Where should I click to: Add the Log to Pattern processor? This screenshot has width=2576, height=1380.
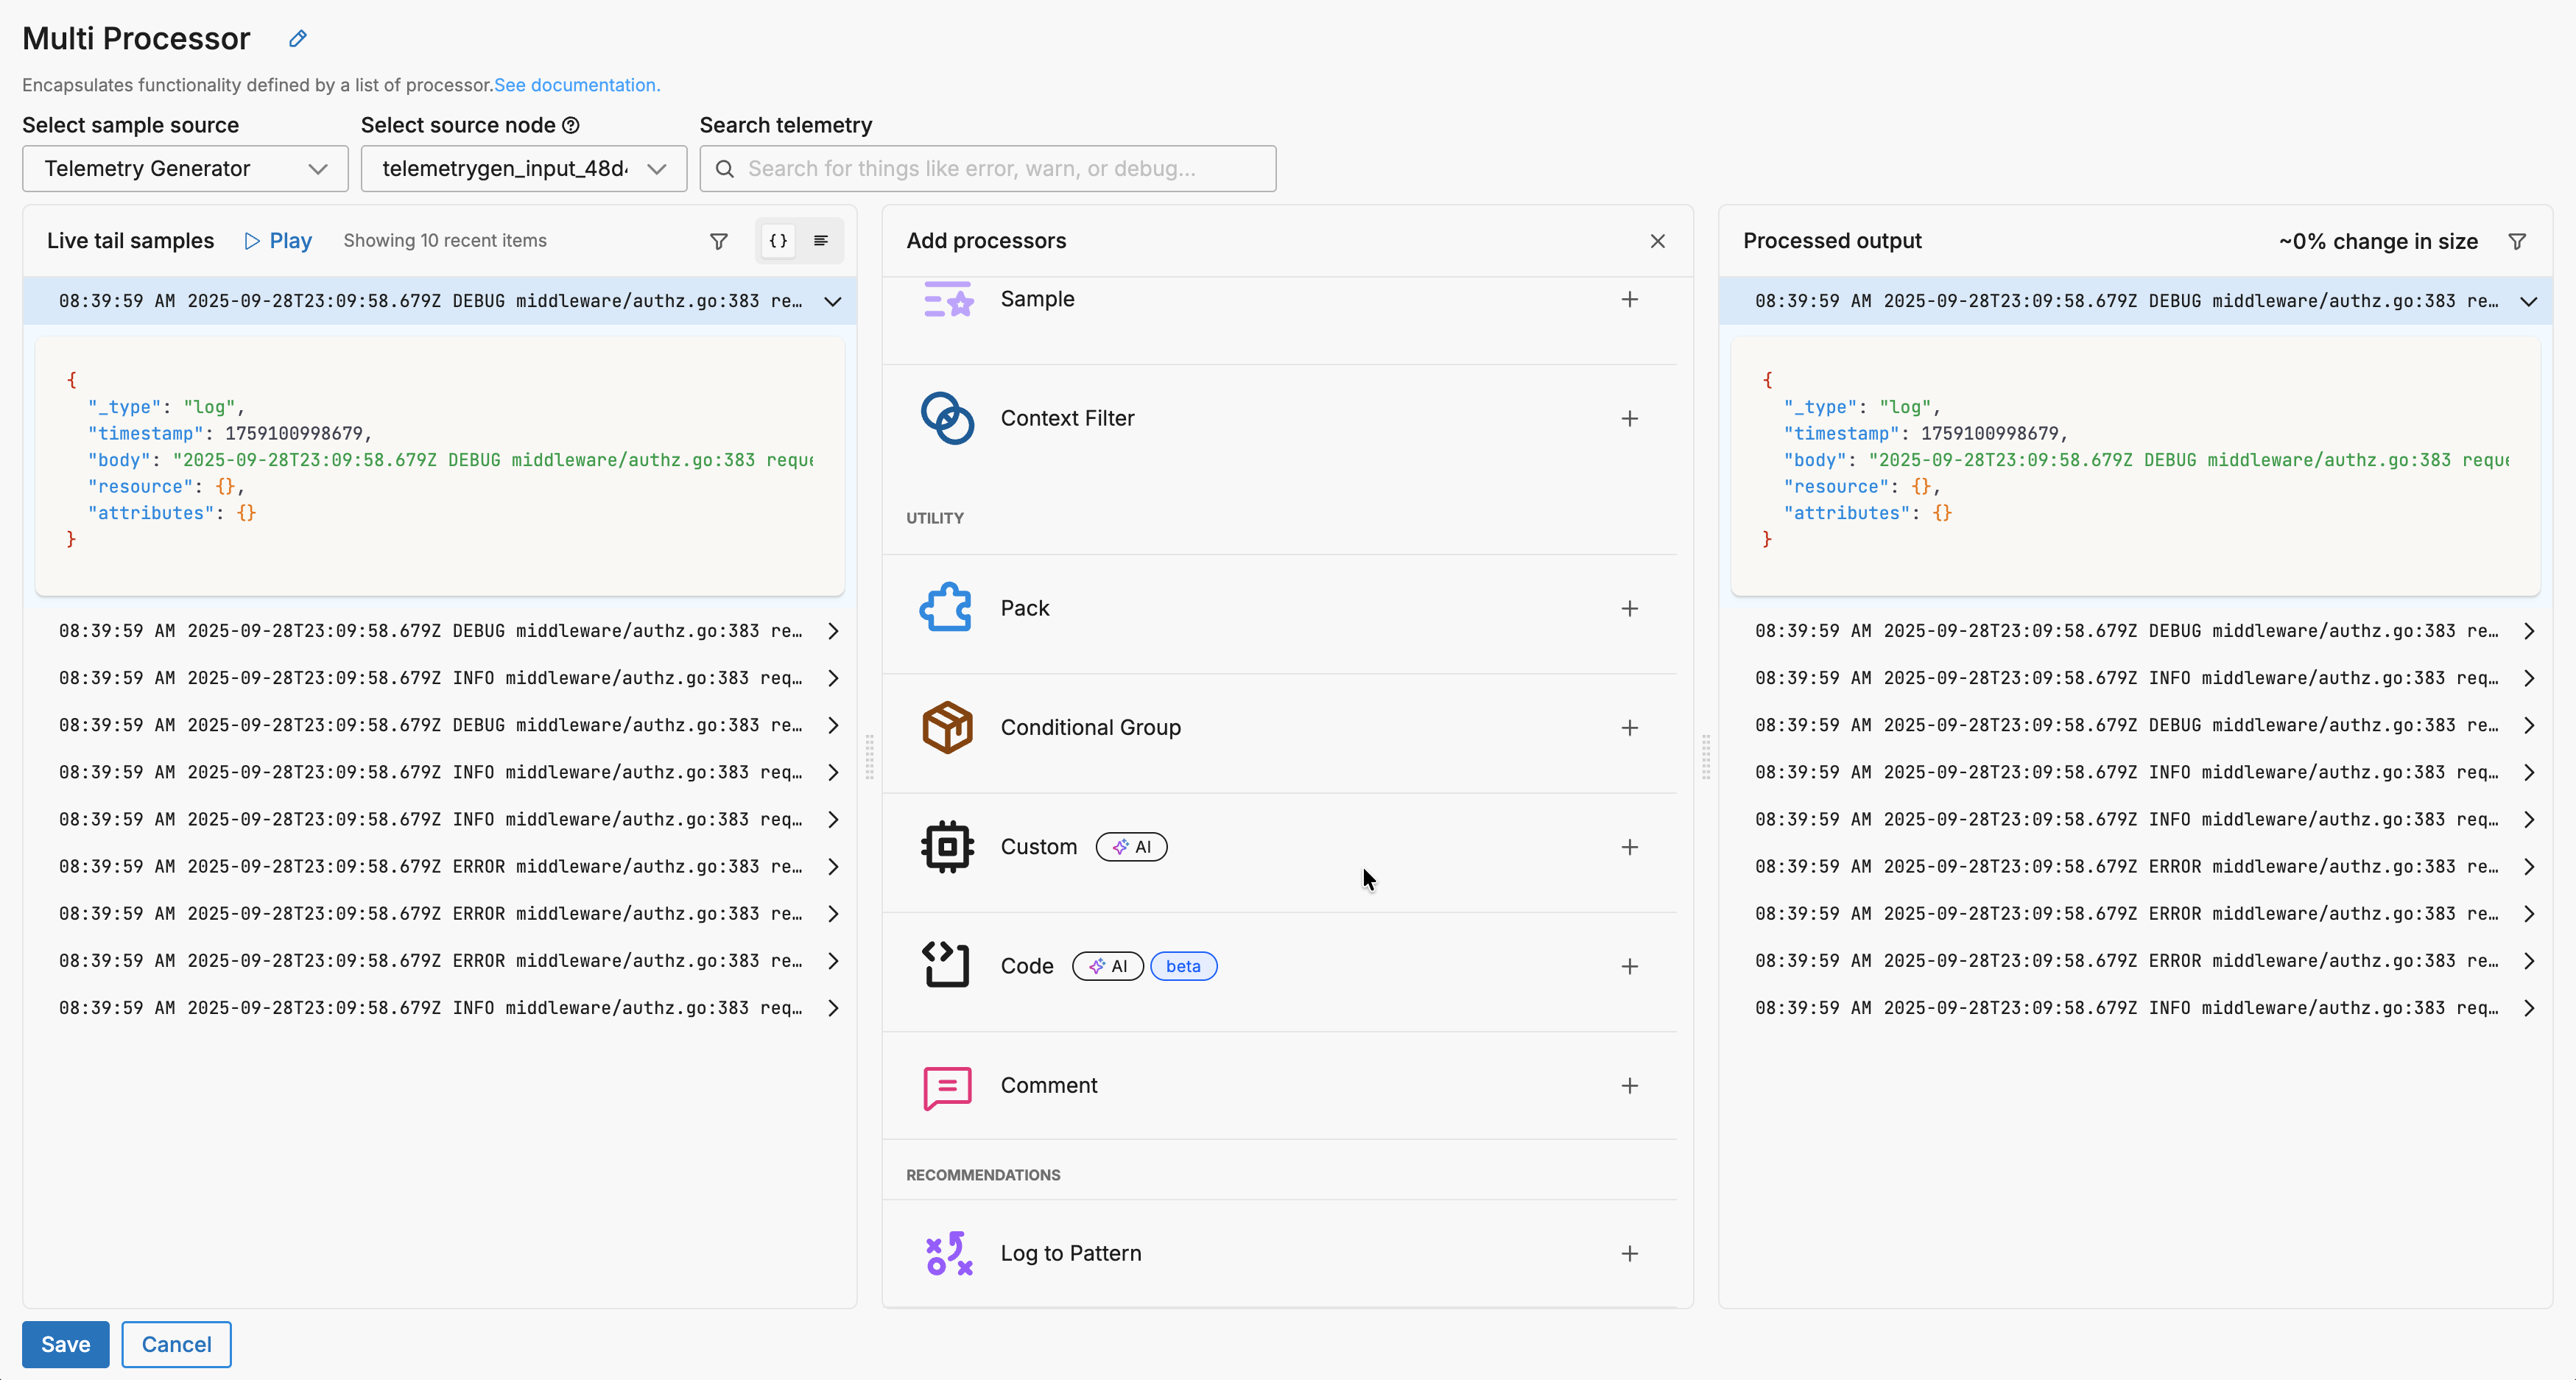pyautogui.click(x=1629, y=1254)
